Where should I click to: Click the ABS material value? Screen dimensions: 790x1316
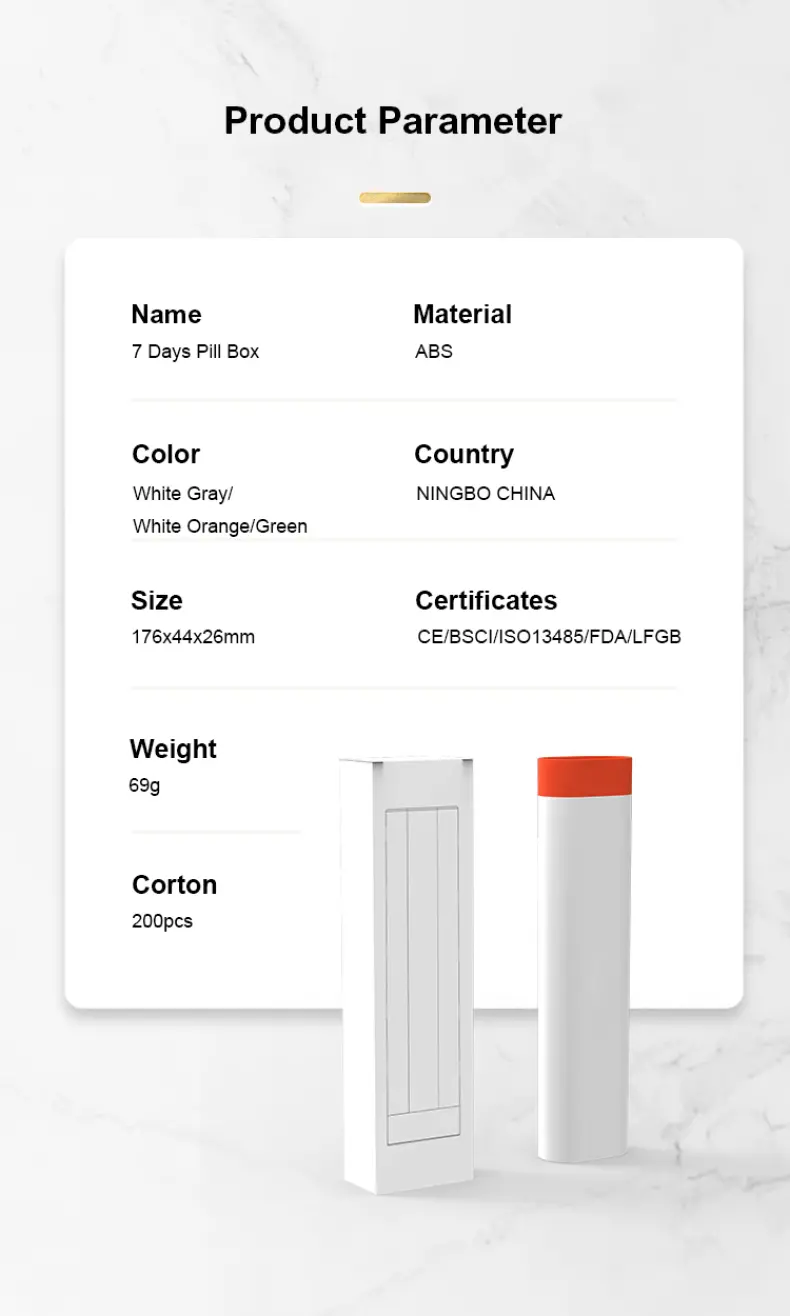434,352
